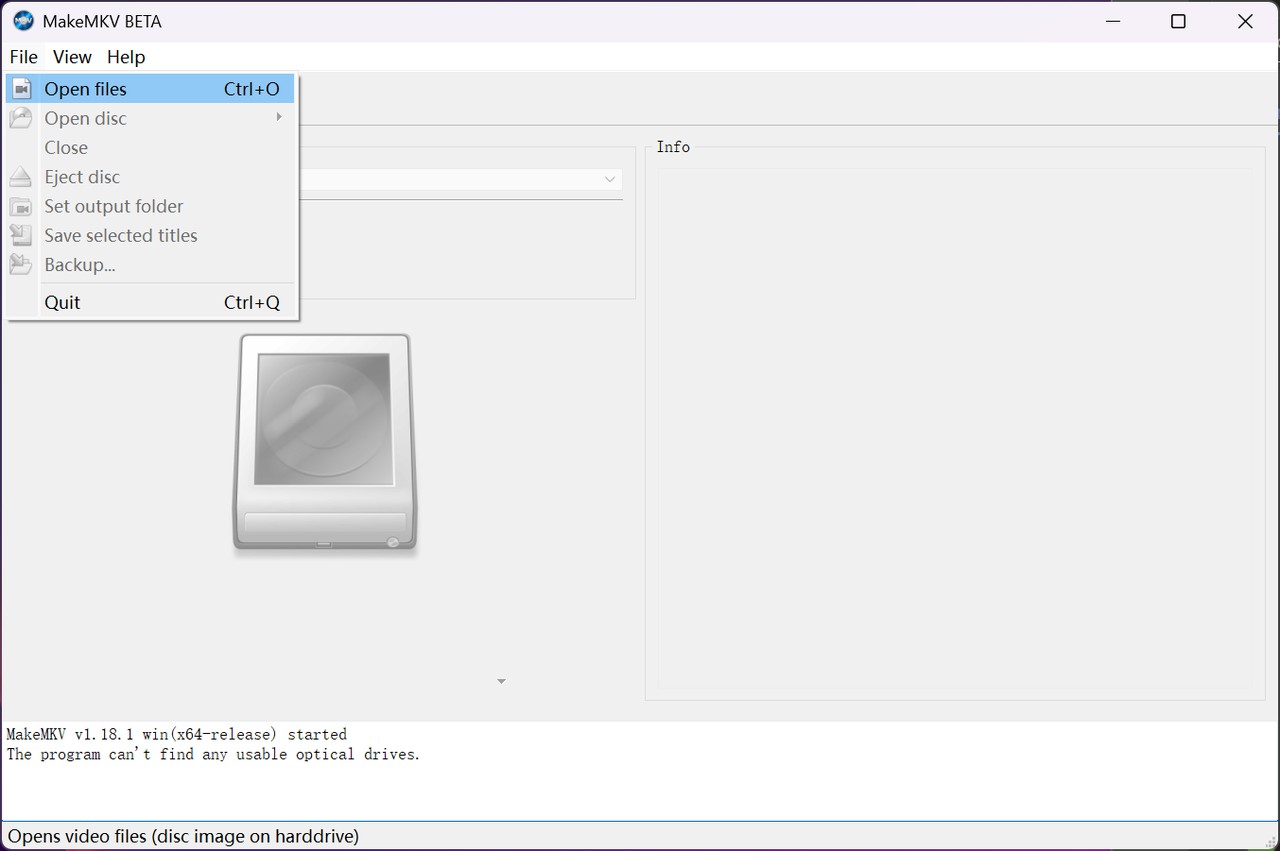Select the Open disc menu entry
Image resolution: width=1280 pixels, height=851 pixels.
click(x=151, y=118)
